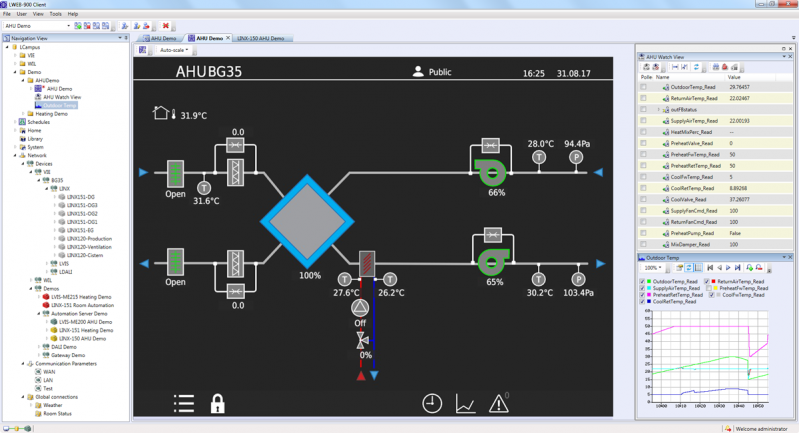This screenshot has width=799, height=433.
Task: Click the Value column header in watch view
Action: click(x=733, y=77)
